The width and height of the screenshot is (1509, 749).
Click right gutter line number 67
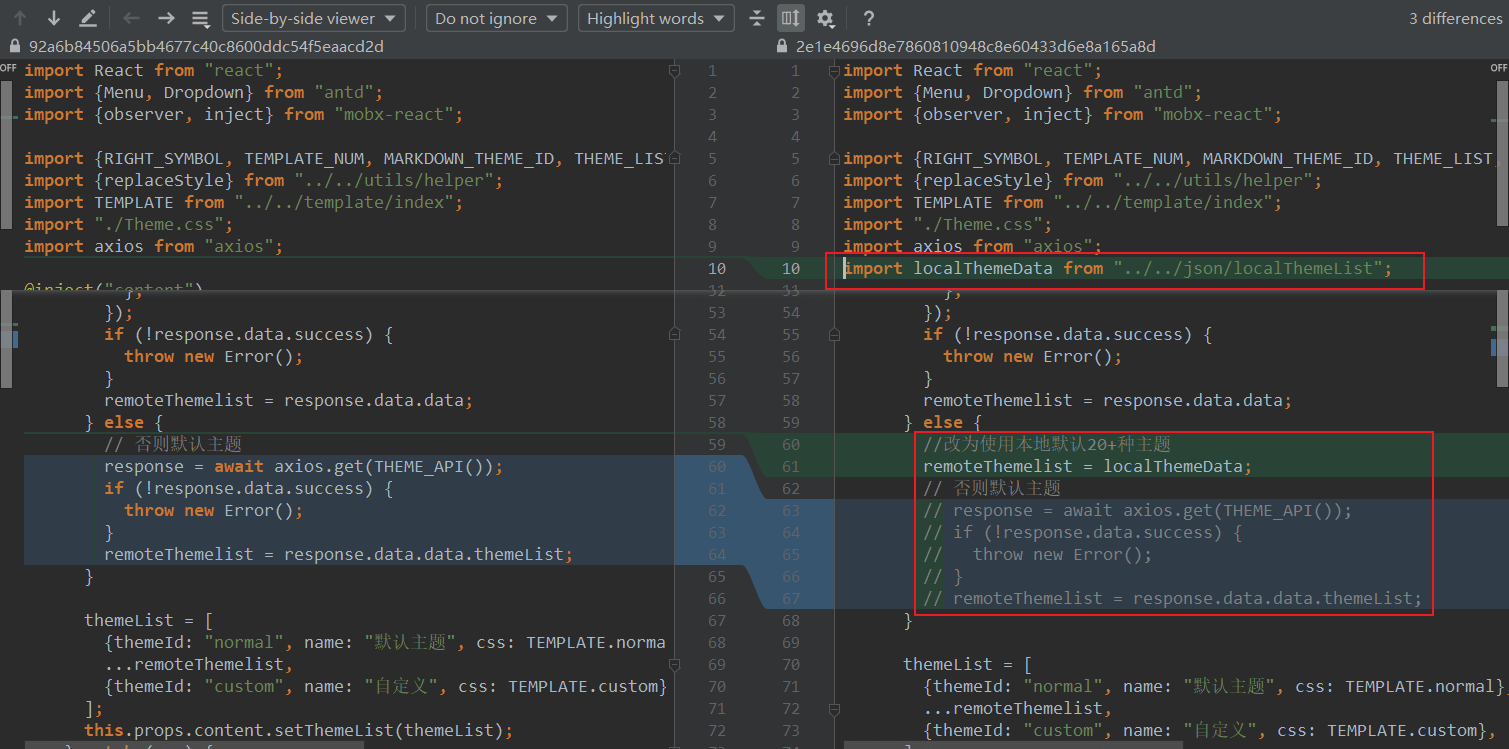791,598
